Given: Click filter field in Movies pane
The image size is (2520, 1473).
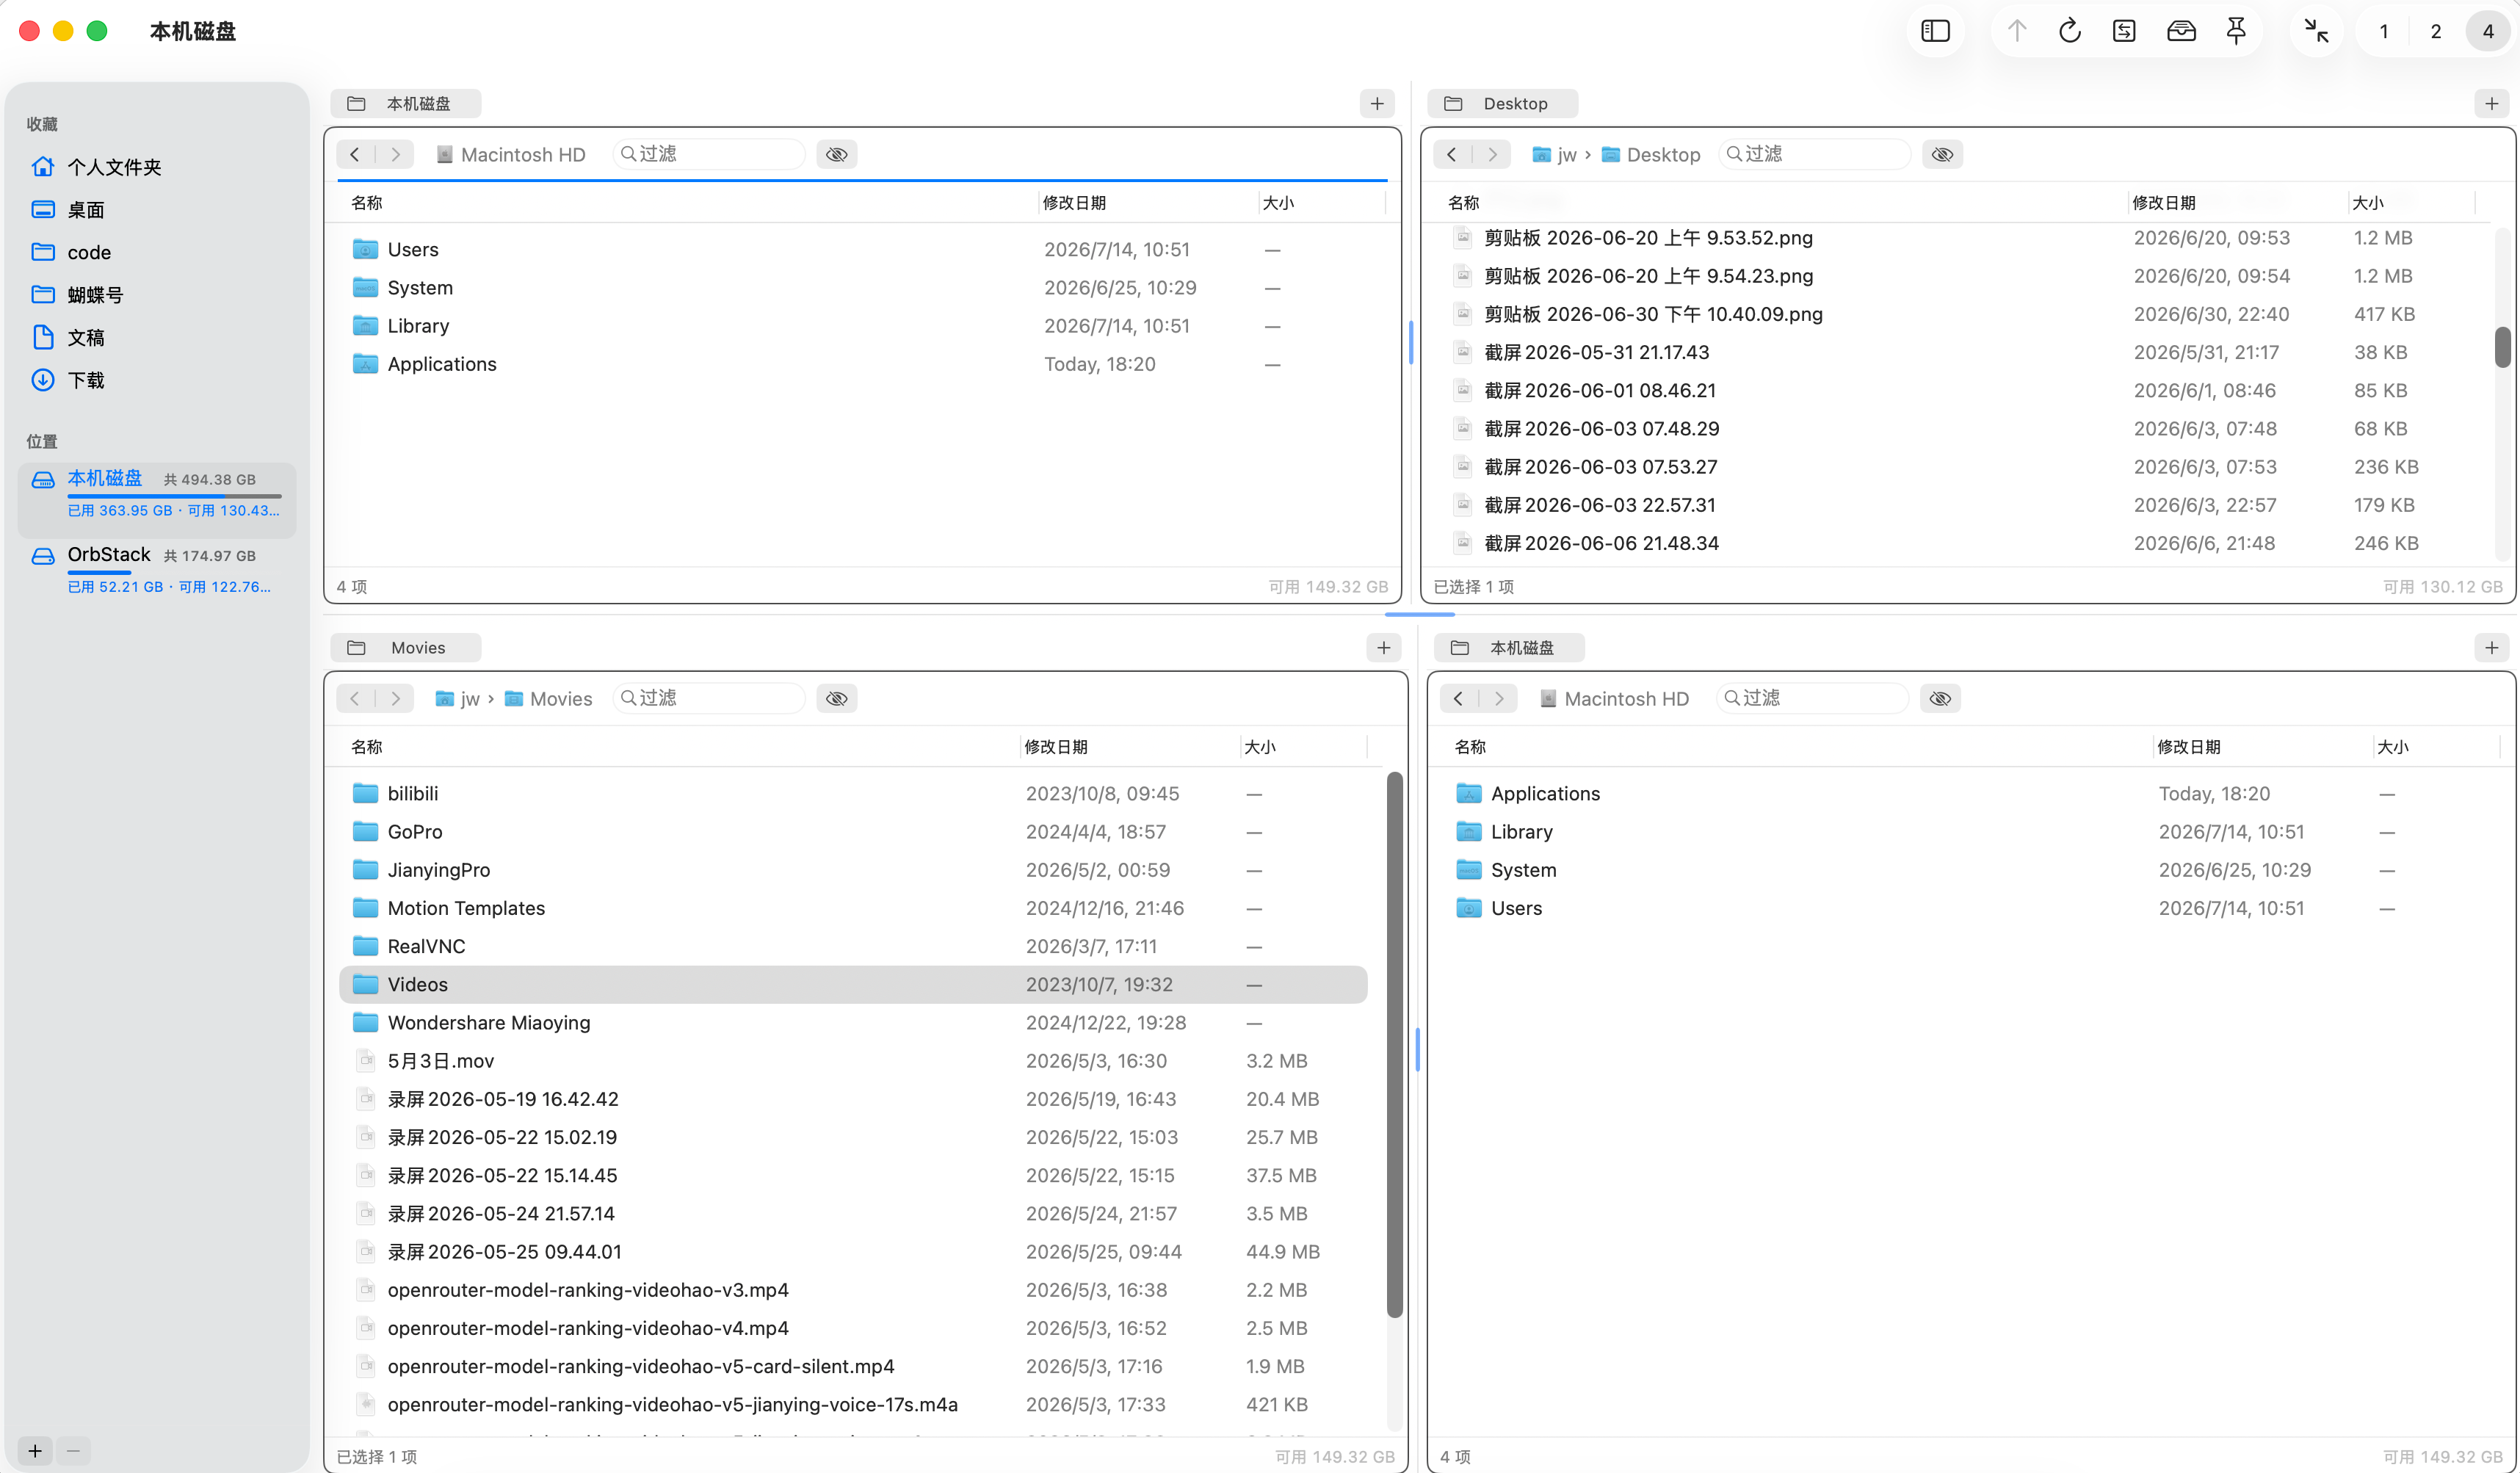Looking at the screenshot, I should coord(709,698).
